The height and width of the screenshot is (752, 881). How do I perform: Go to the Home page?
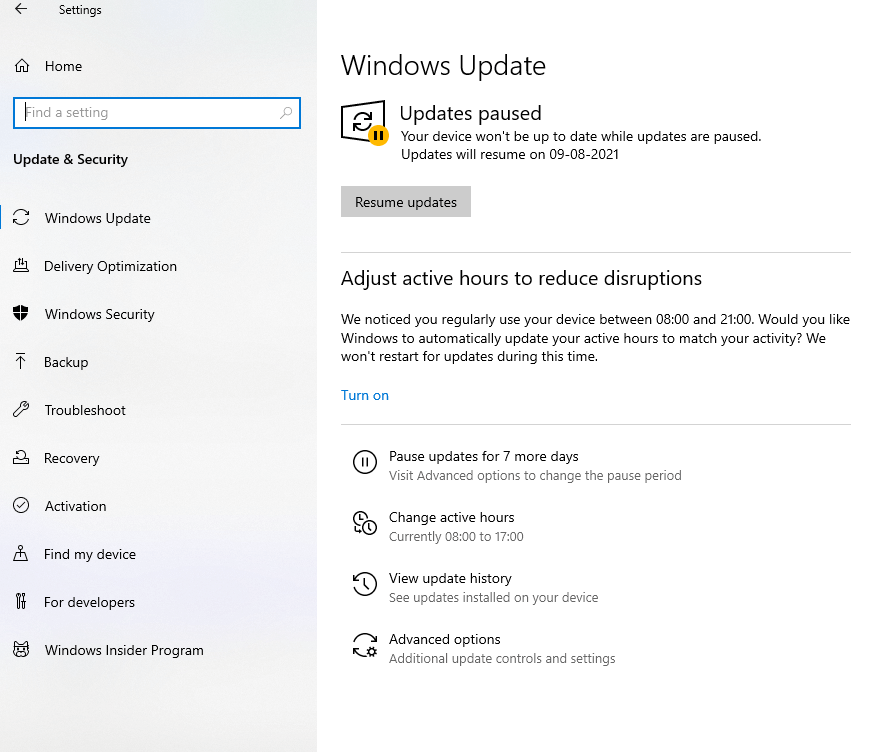(x=60, y=66)
